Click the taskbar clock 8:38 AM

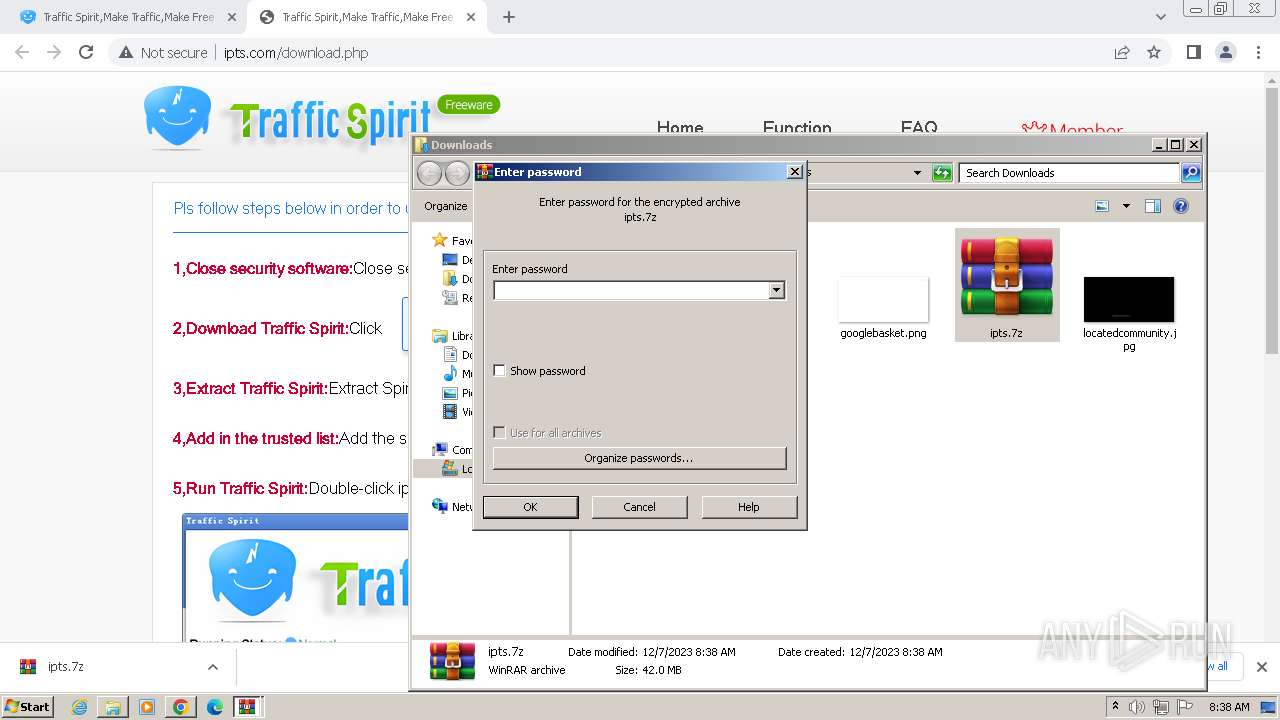(1229, 707)
